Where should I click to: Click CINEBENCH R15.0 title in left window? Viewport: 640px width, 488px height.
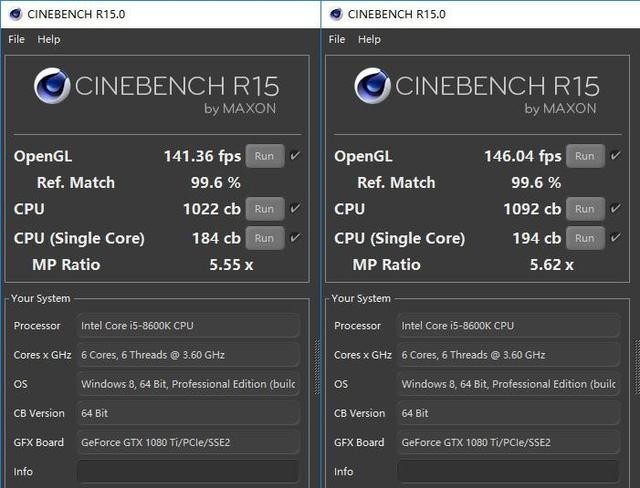76,14
